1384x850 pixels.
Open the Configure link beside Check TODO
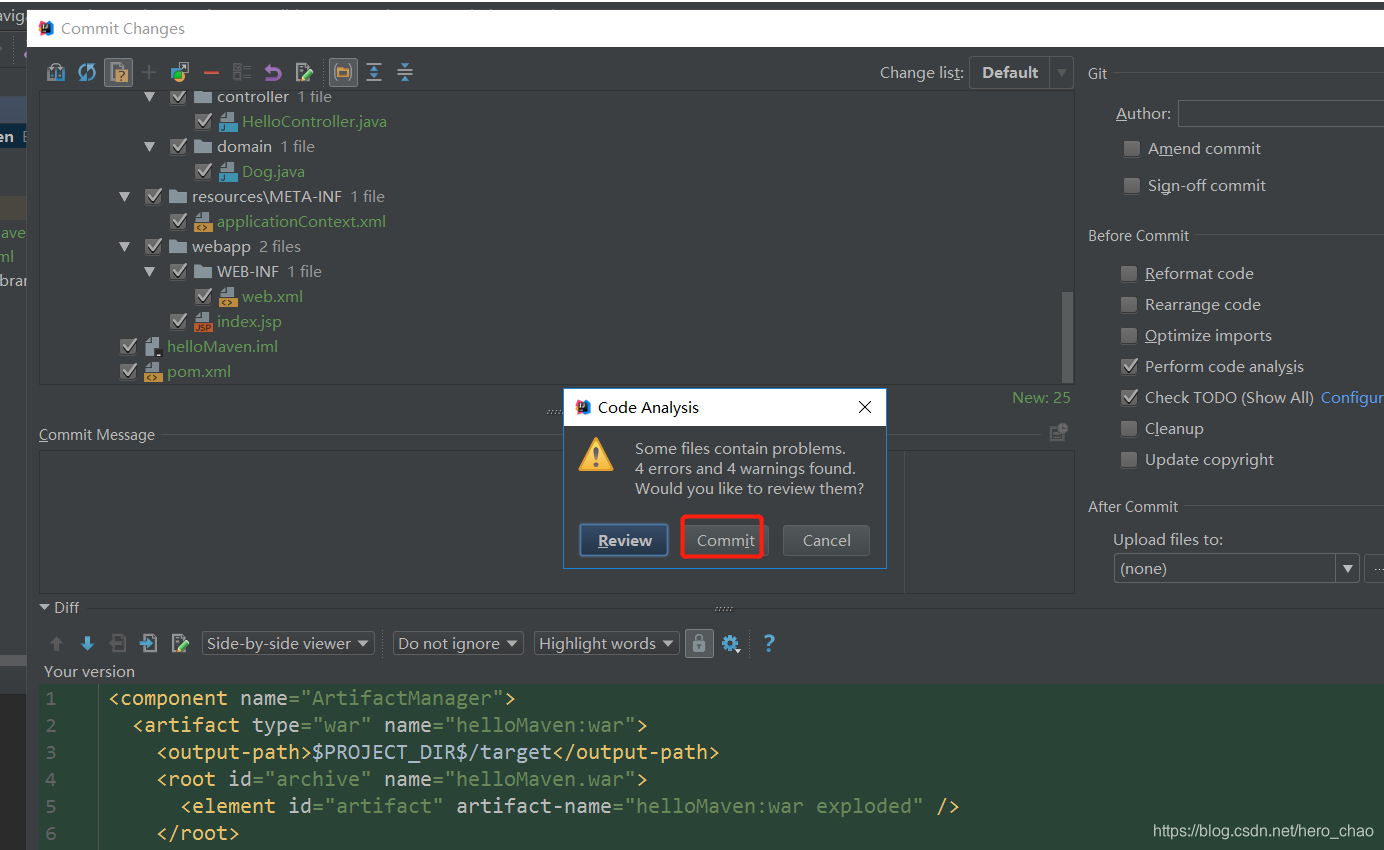[x=1351, y=397]
